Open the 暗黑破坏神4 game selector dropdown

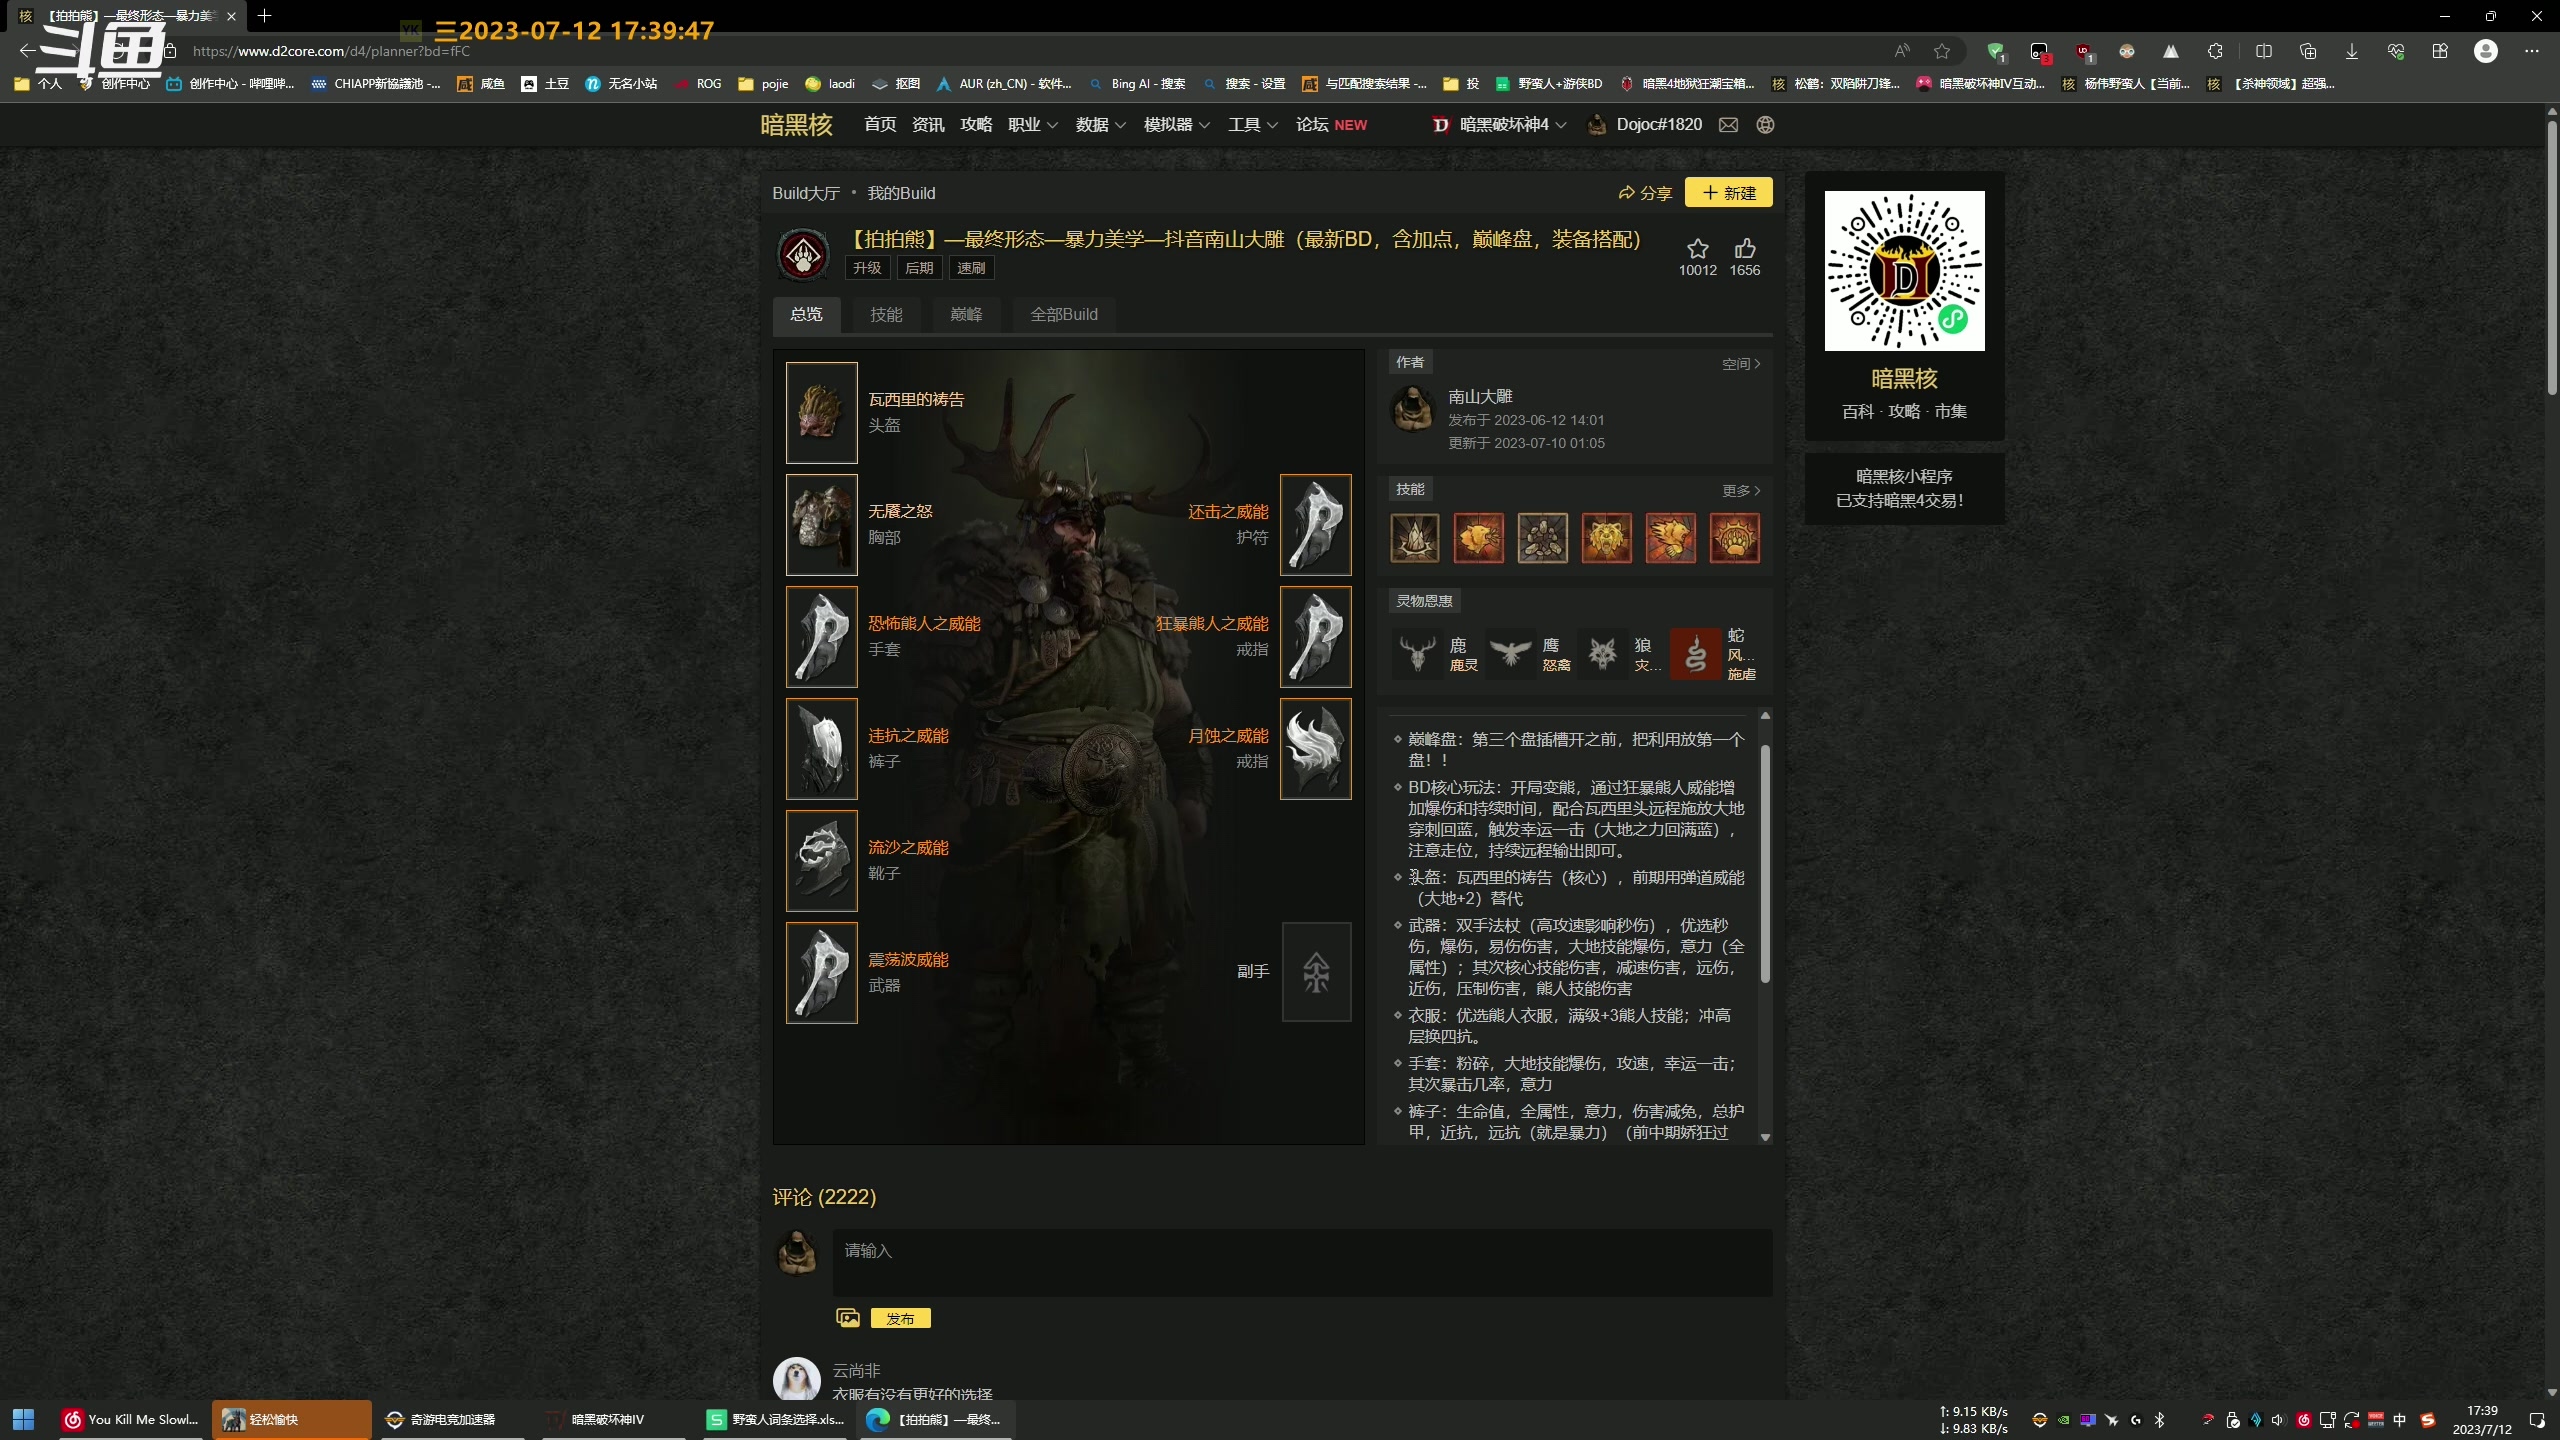coord(1499,125)
